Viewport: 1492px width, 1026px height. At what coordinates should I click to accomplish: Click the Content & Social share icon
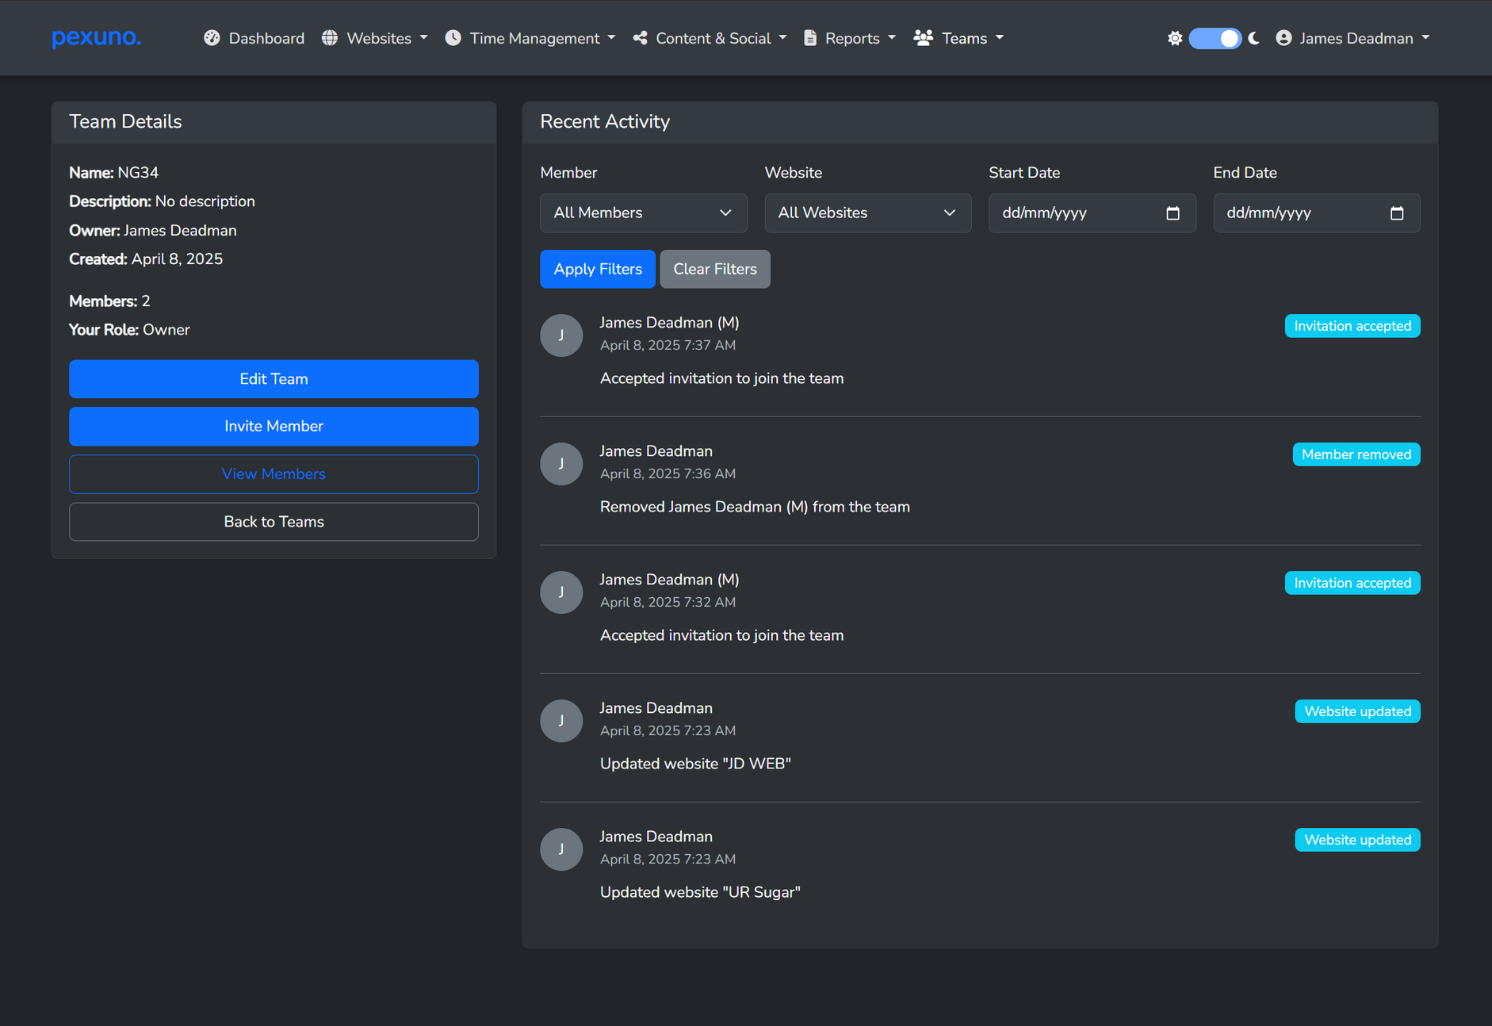click(x=640, y=38)
